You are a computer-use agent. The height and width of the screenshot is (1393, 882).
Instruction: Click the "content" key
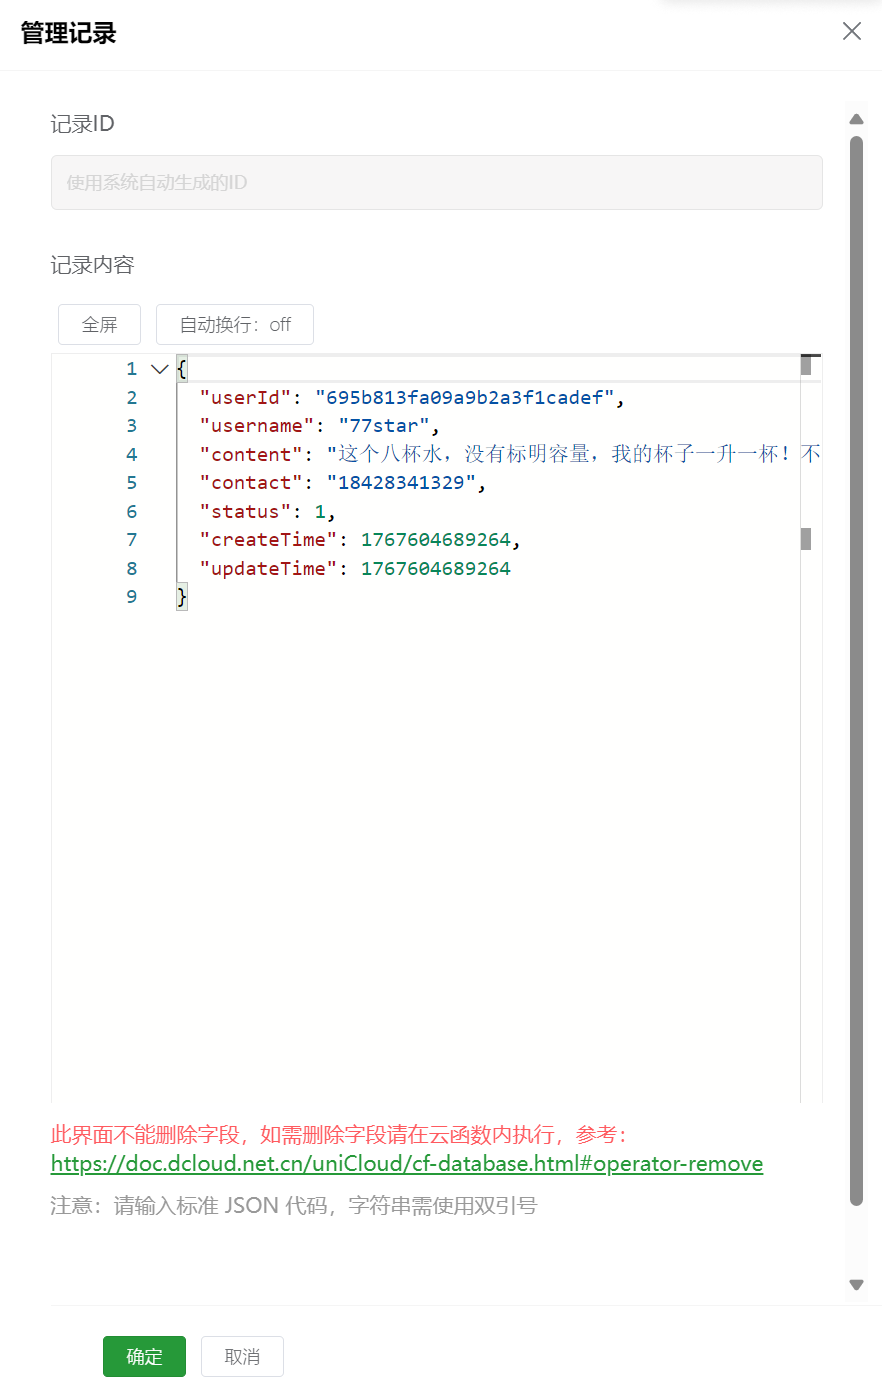pos(251,454)
